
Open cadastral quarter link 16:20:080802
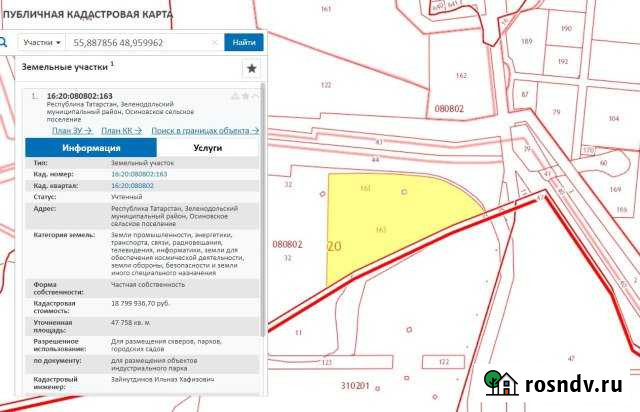pyautogui.click(x=132, y=185)
